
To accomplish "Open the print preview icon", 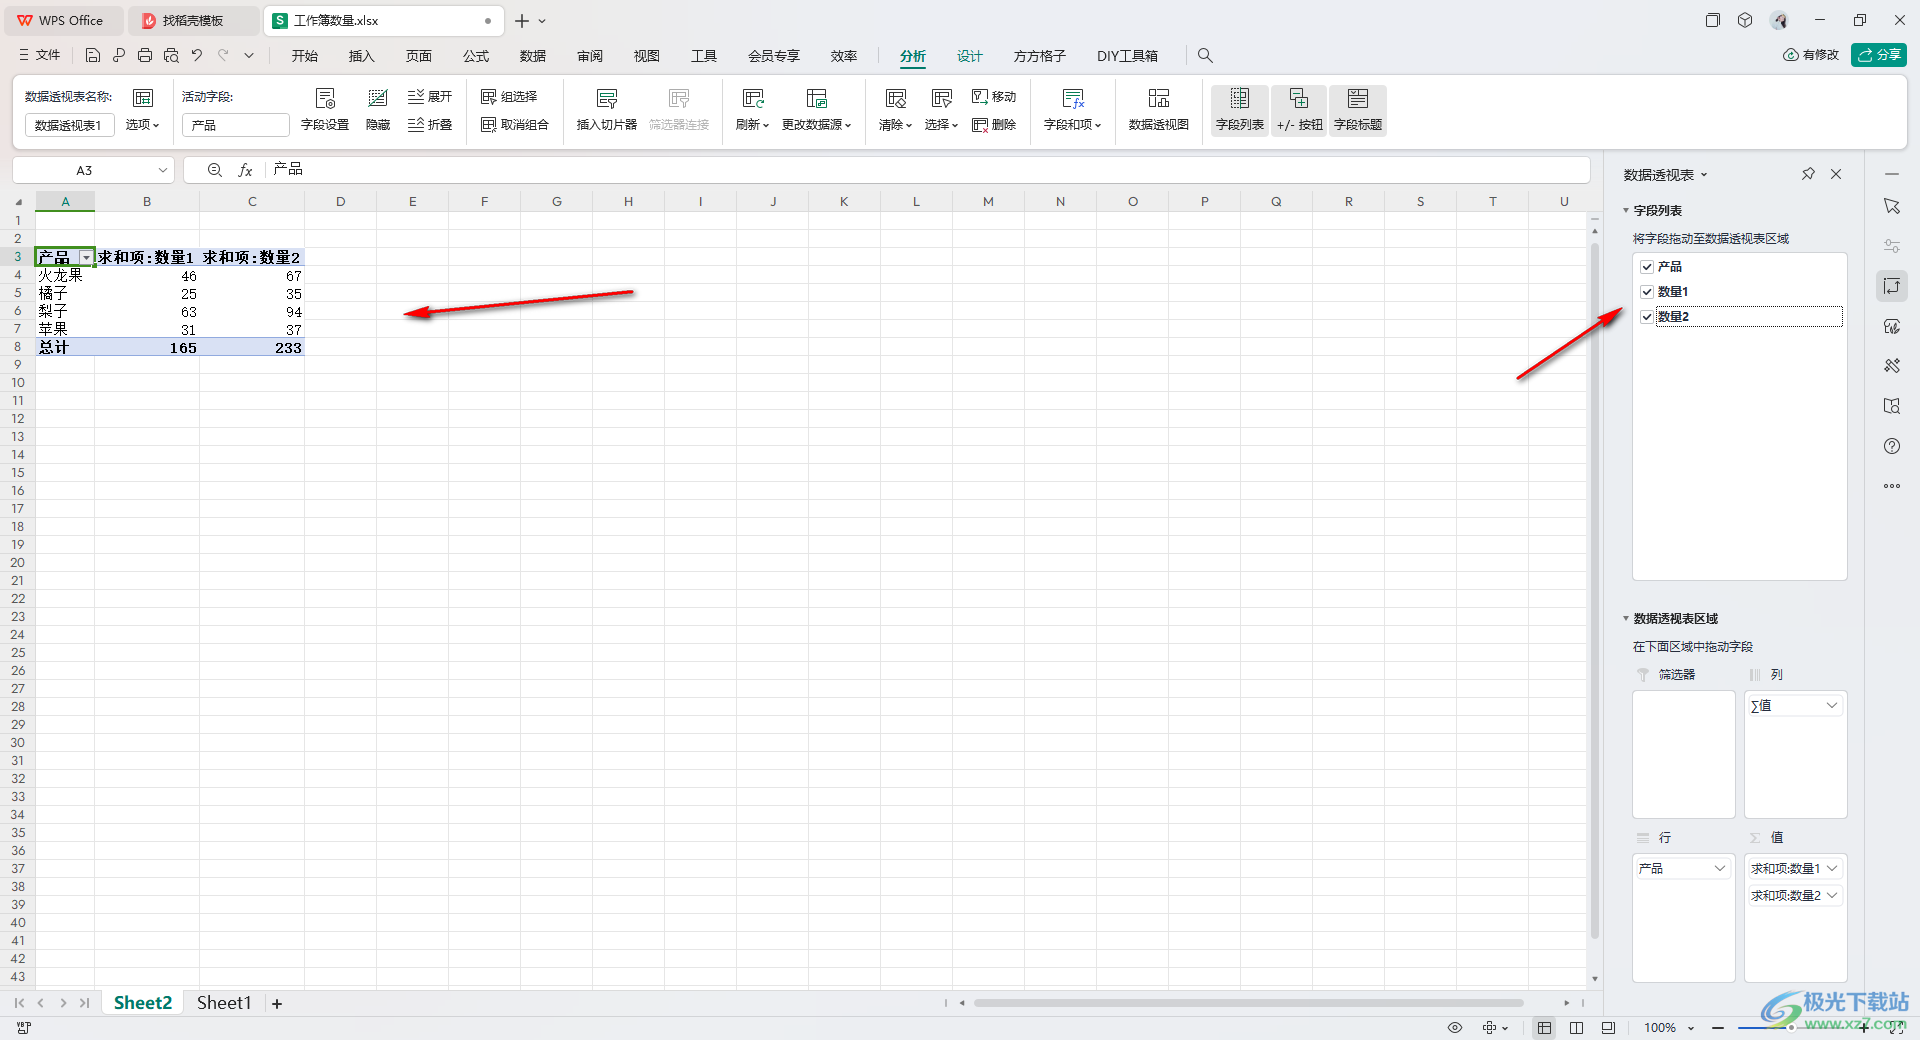I will point(171,56).
